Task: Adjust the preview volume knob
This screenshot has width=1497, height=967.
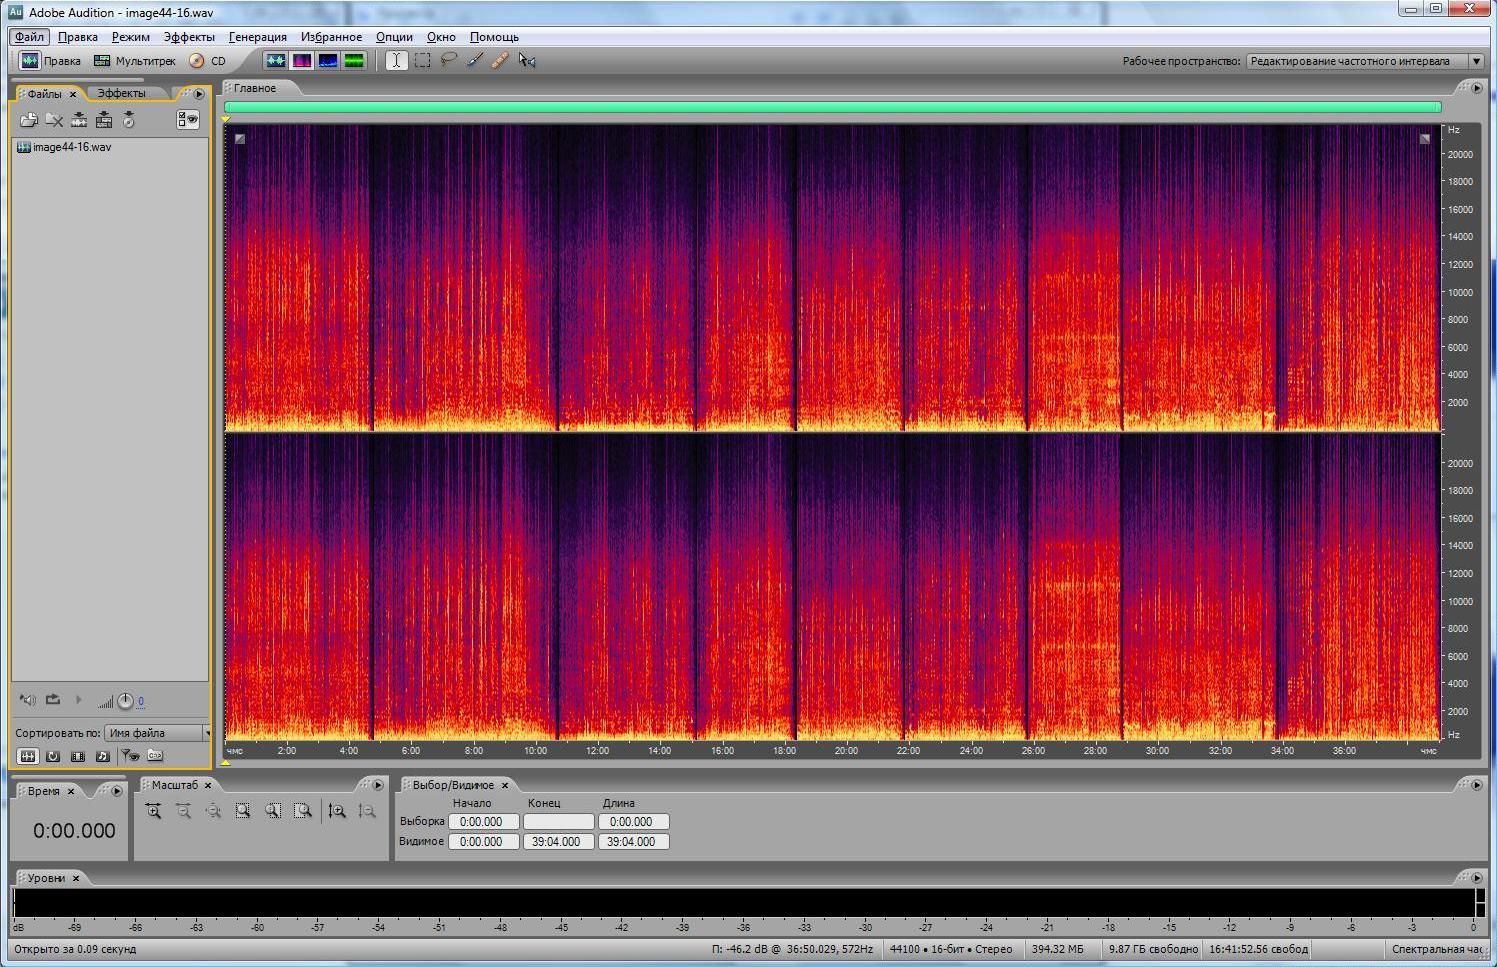Action: 125,701
